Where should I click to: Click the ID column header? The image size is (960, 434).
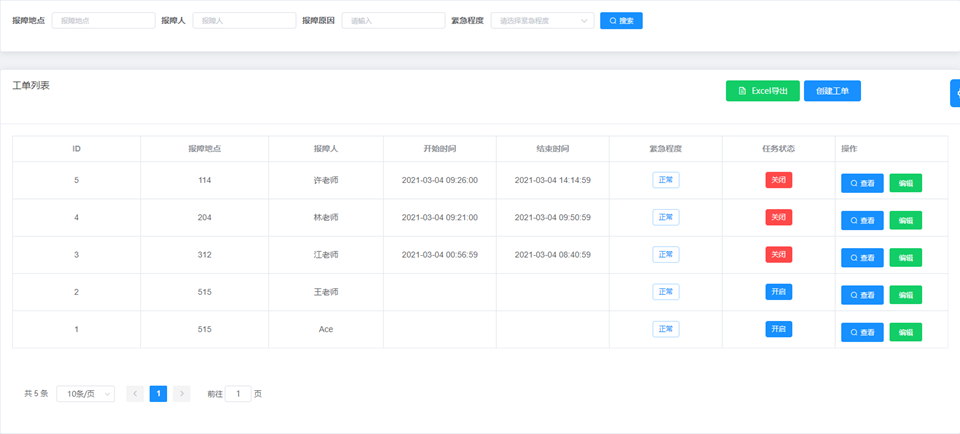77,149
